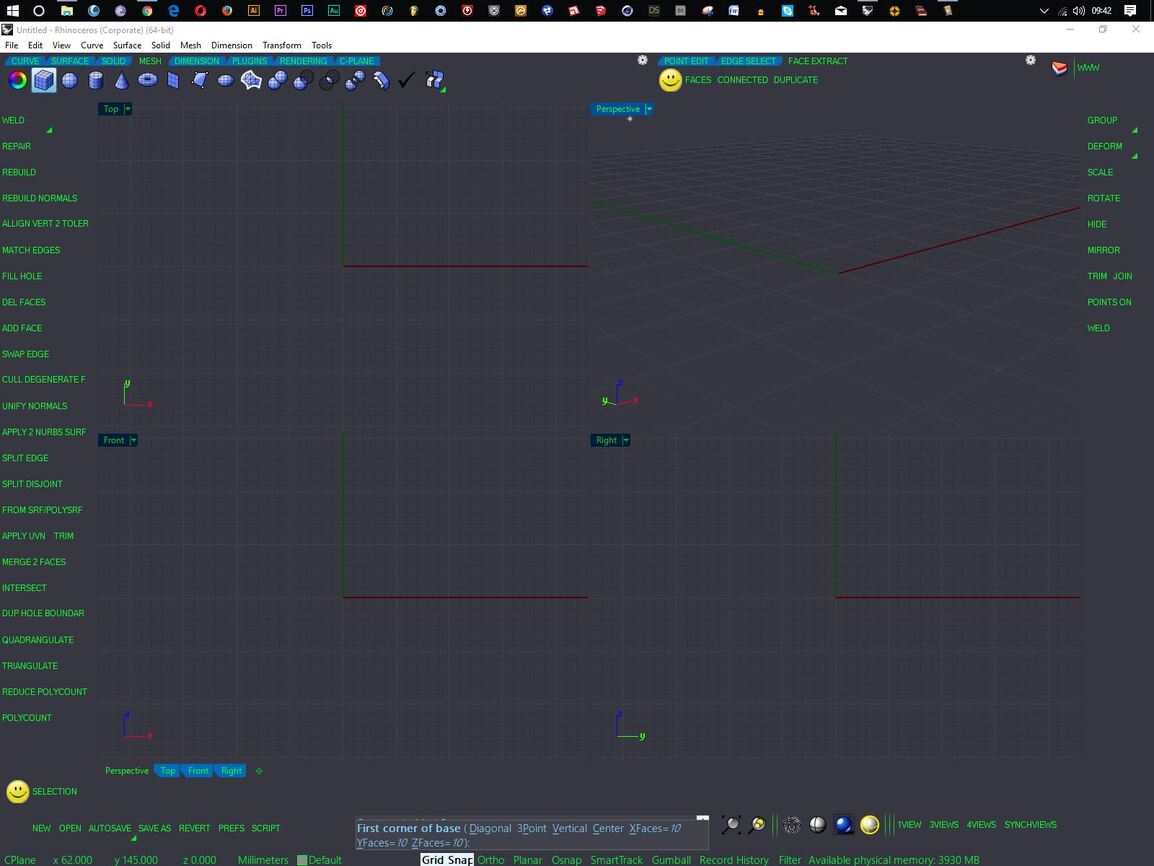Viewport: 1154px width, 866px height.
Task: Open the Surface menu
Action: point(127,45)
